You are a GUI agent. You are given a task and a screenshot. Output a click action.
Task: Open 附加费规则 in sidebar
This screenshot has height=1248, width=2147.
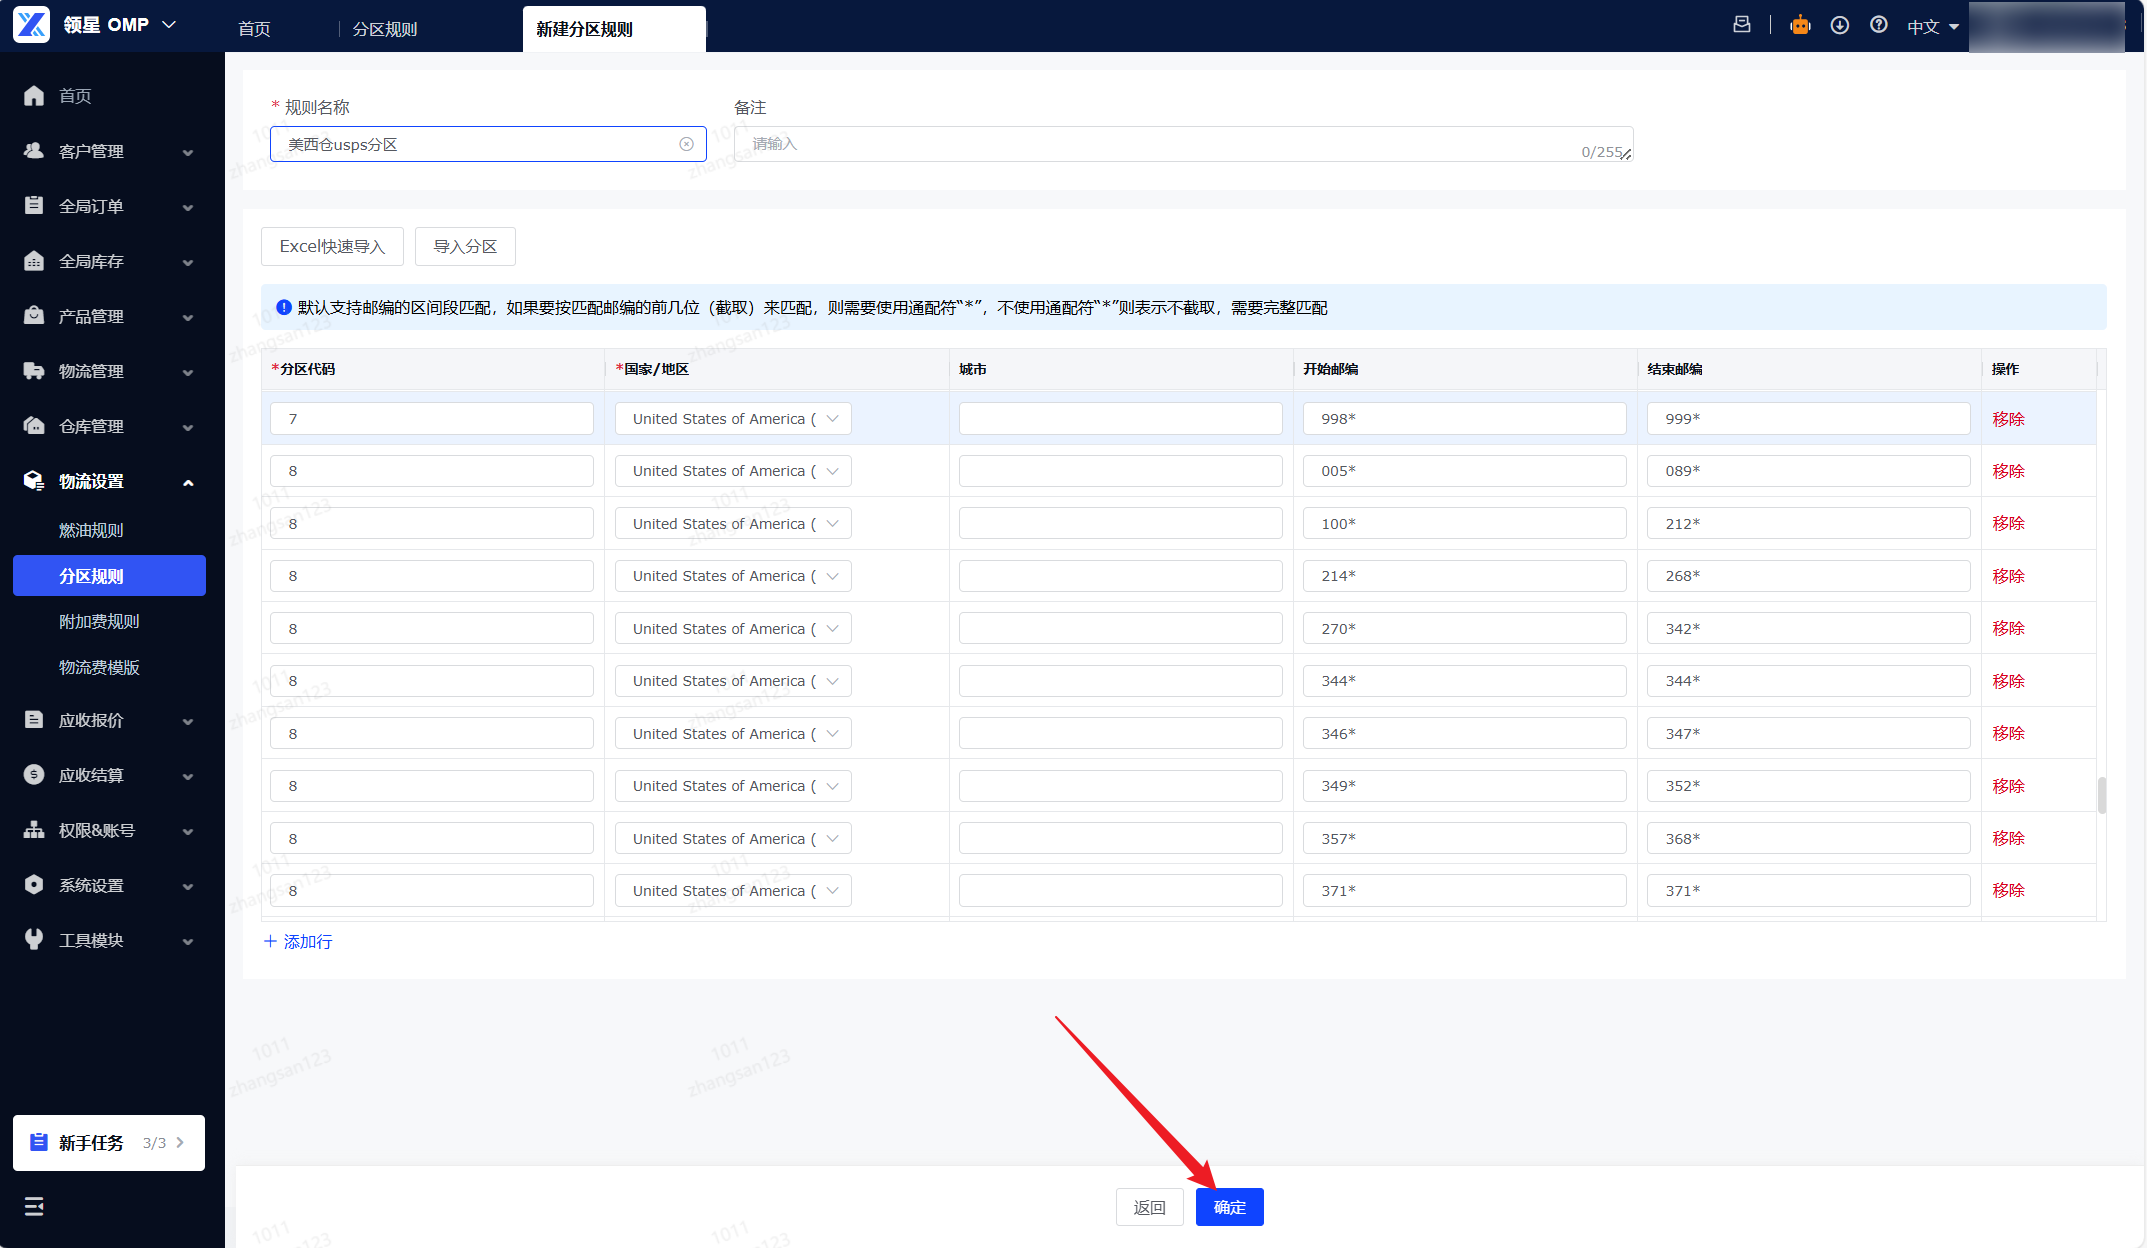coord(99,621)
